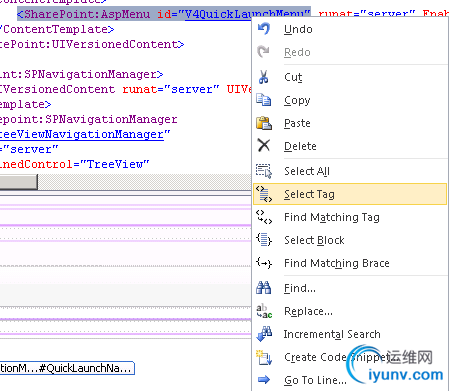The image size is (449, 391).
Task: Click the Copy pages icon
Action: click(264, 100)
